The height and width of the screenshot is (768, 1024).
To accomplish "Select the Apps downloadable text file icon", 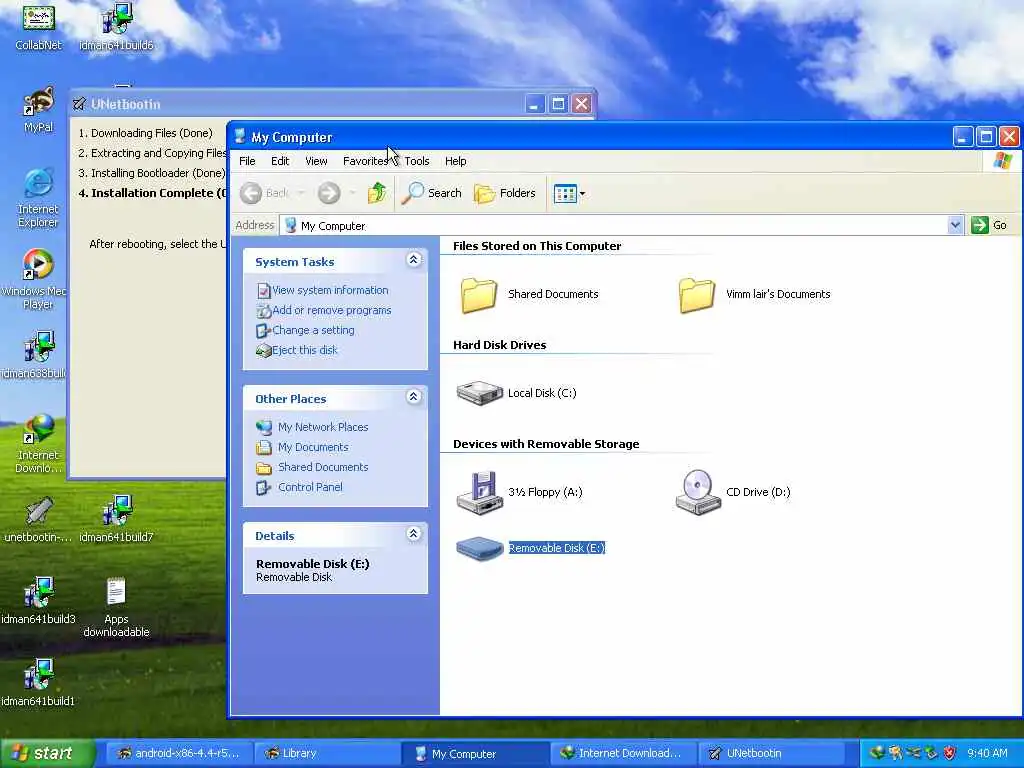I will pyautogui.click(x=116, y=607).
